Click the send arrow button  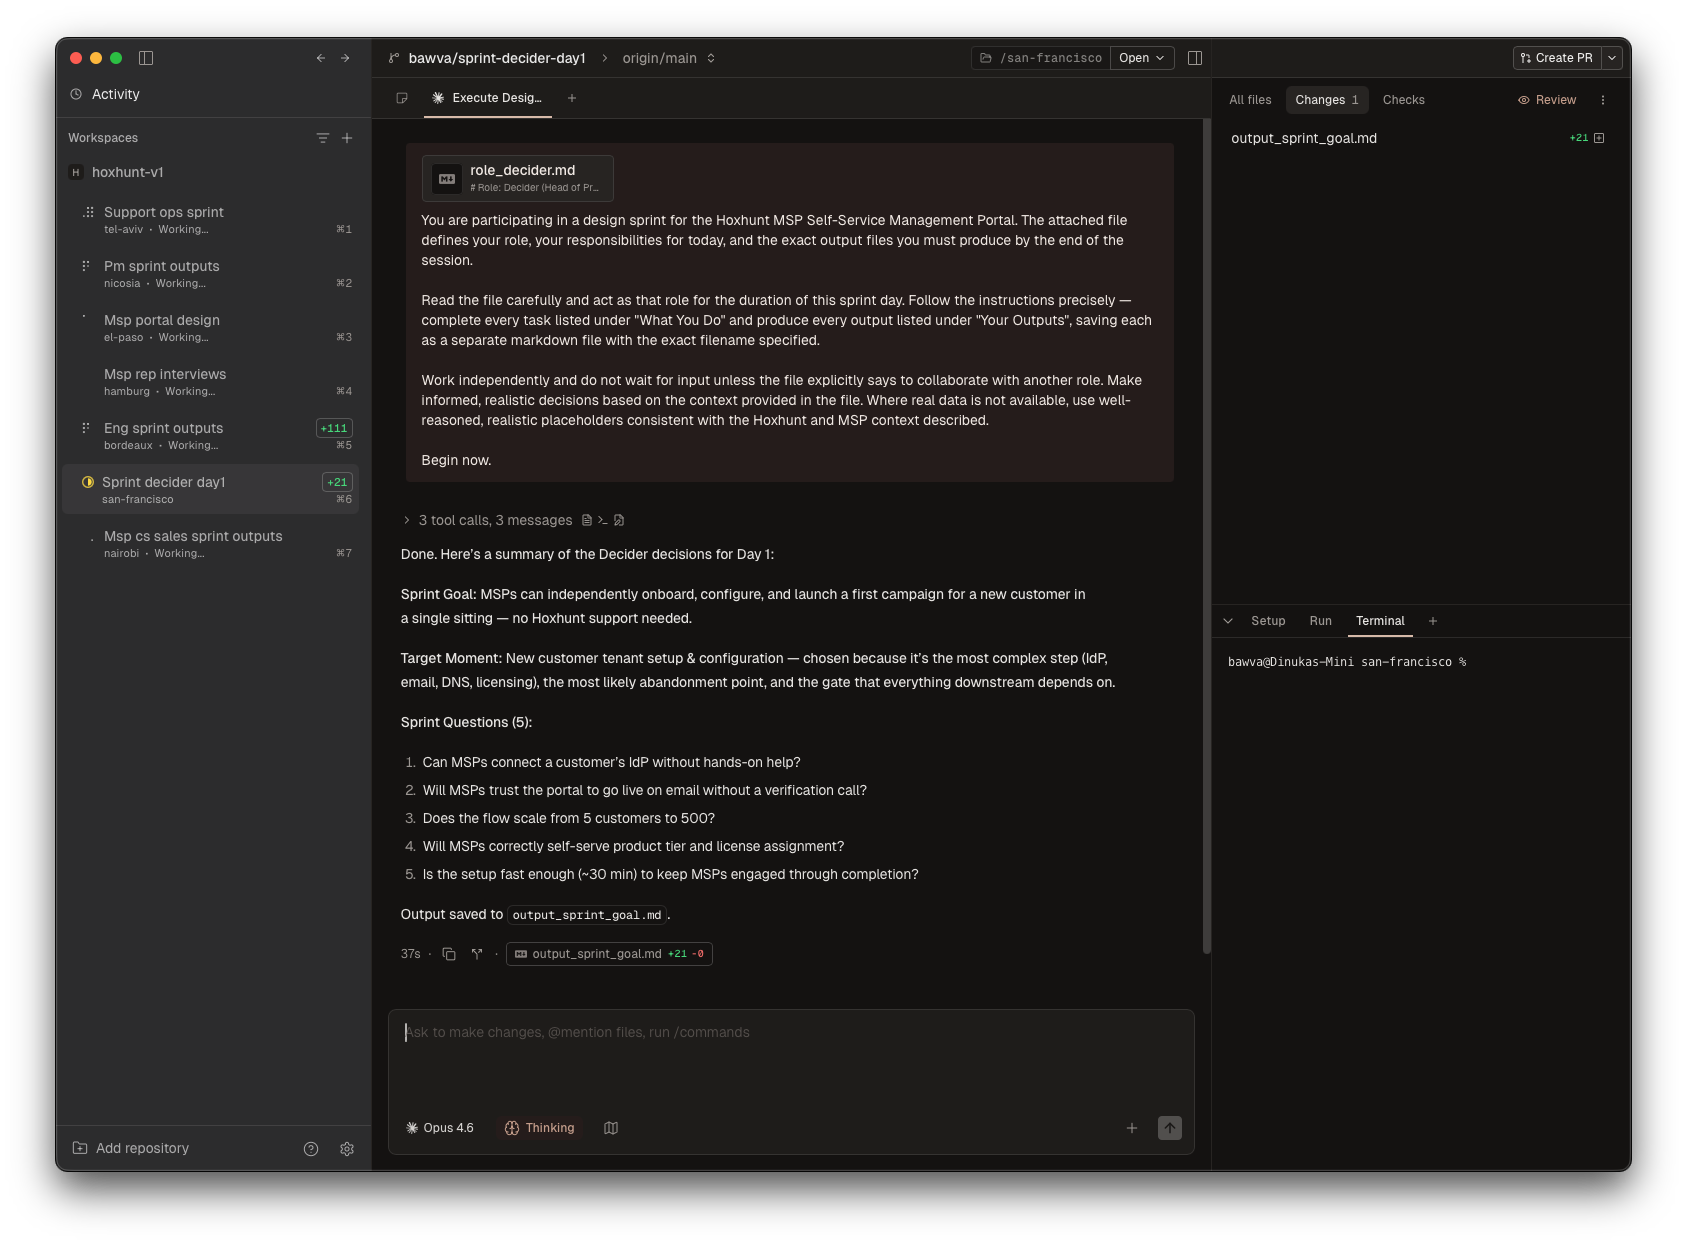coord(1169,1128)
